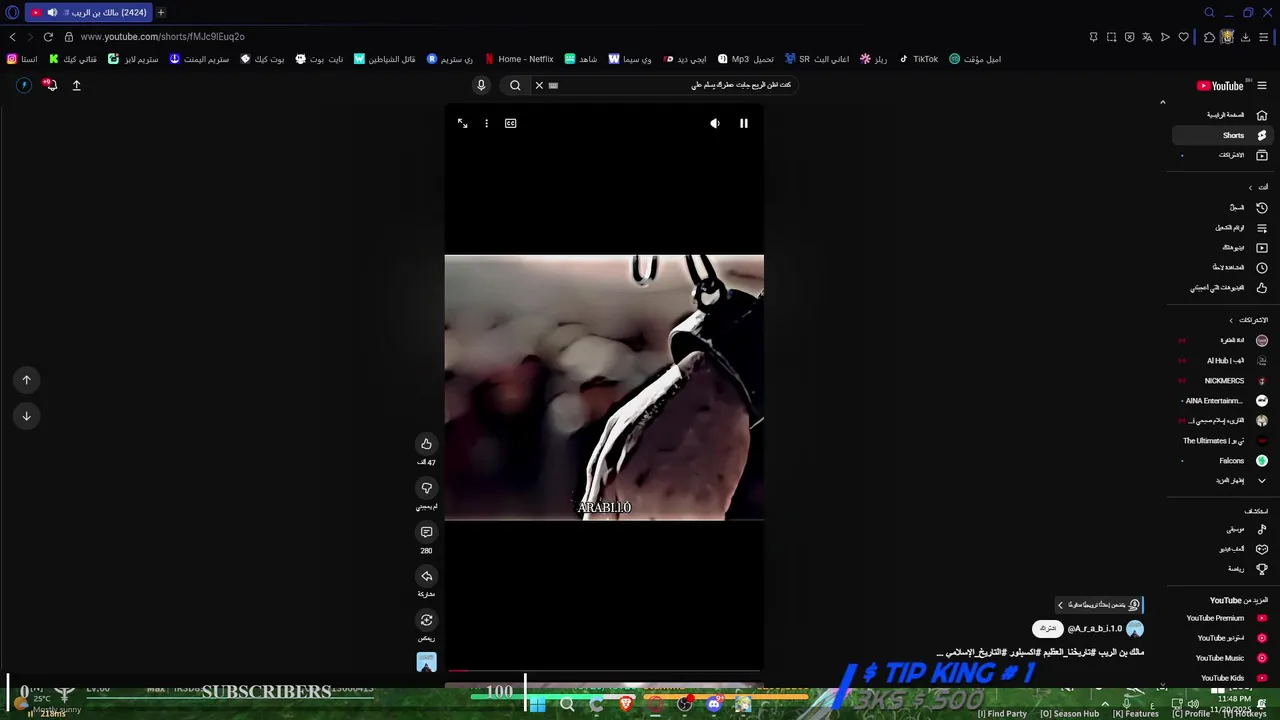
Task: Open the Short's sound source thumbnail
Action: click(x=426, y=662)
